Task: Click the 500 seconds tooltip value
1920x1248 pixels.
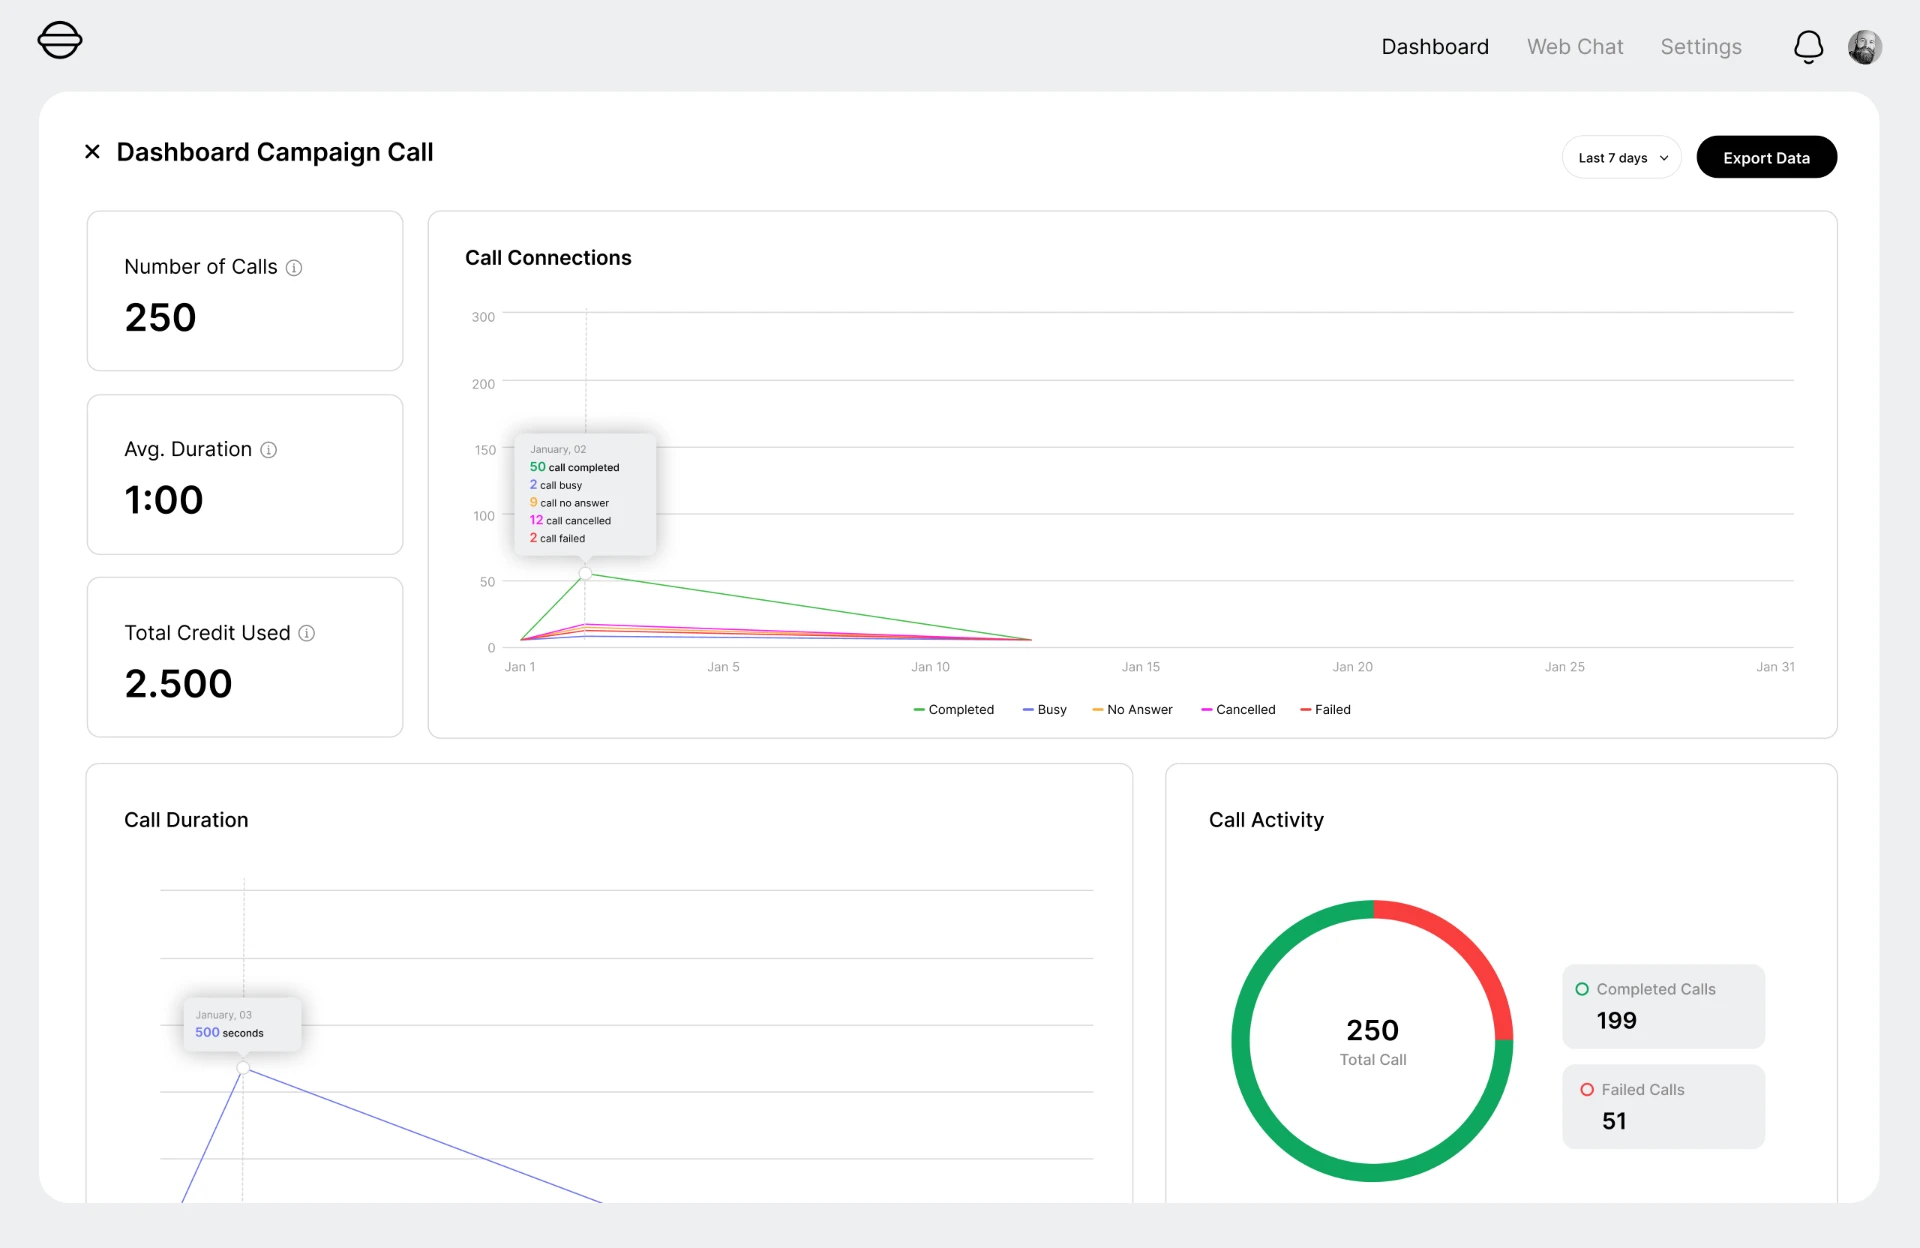Action: [229, 1032]
